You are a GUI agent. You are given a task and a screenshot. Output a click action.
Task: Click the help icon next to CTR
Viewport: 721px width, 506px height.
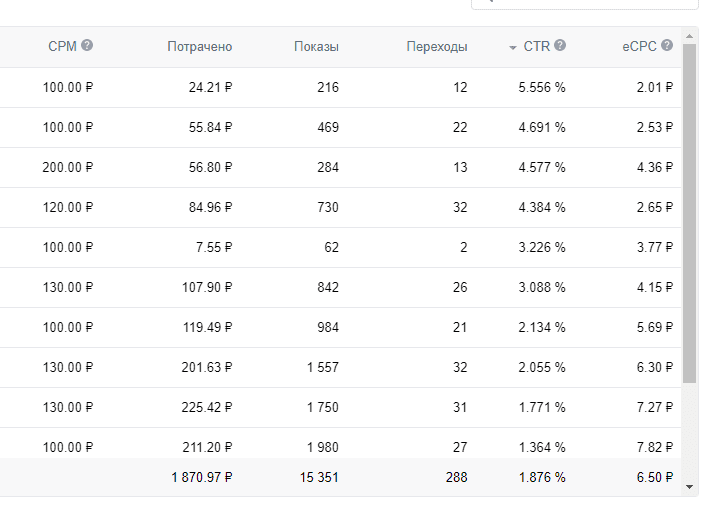pyautogui.click(x=560, y=46)
